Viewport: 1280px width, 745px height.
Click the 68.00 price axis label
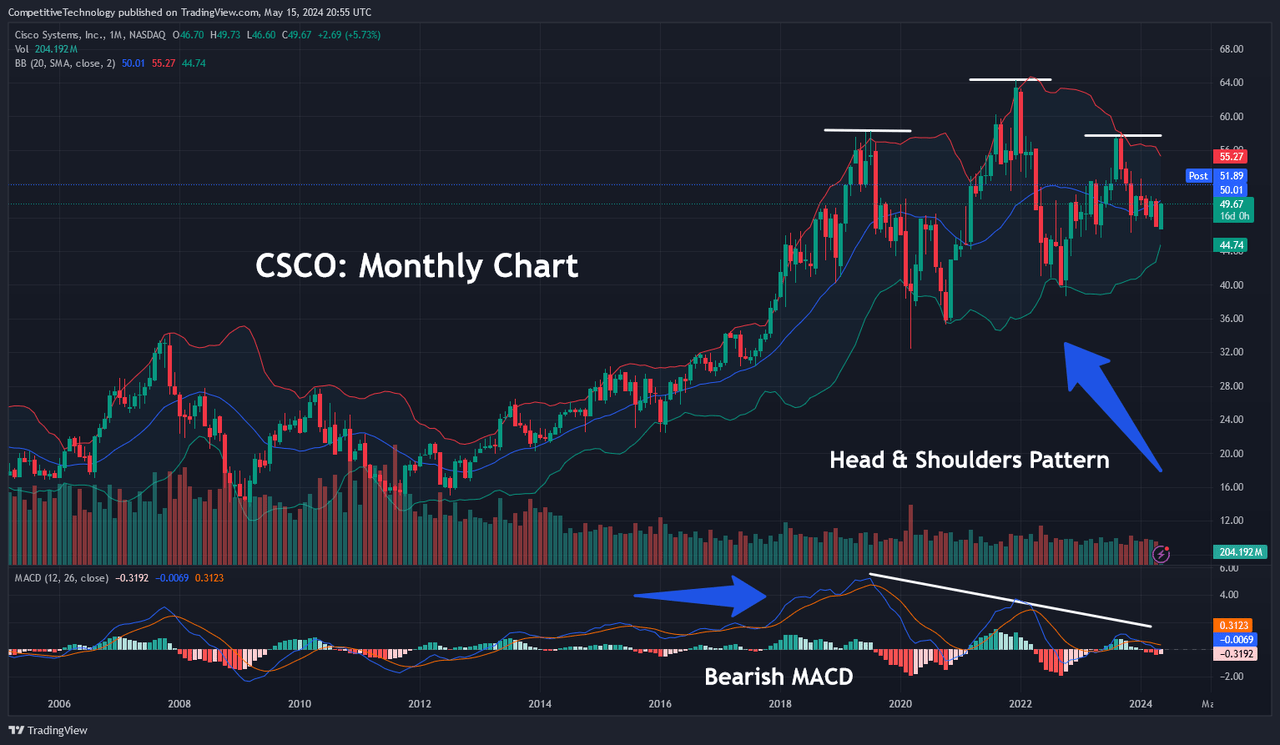point(1231,49)
